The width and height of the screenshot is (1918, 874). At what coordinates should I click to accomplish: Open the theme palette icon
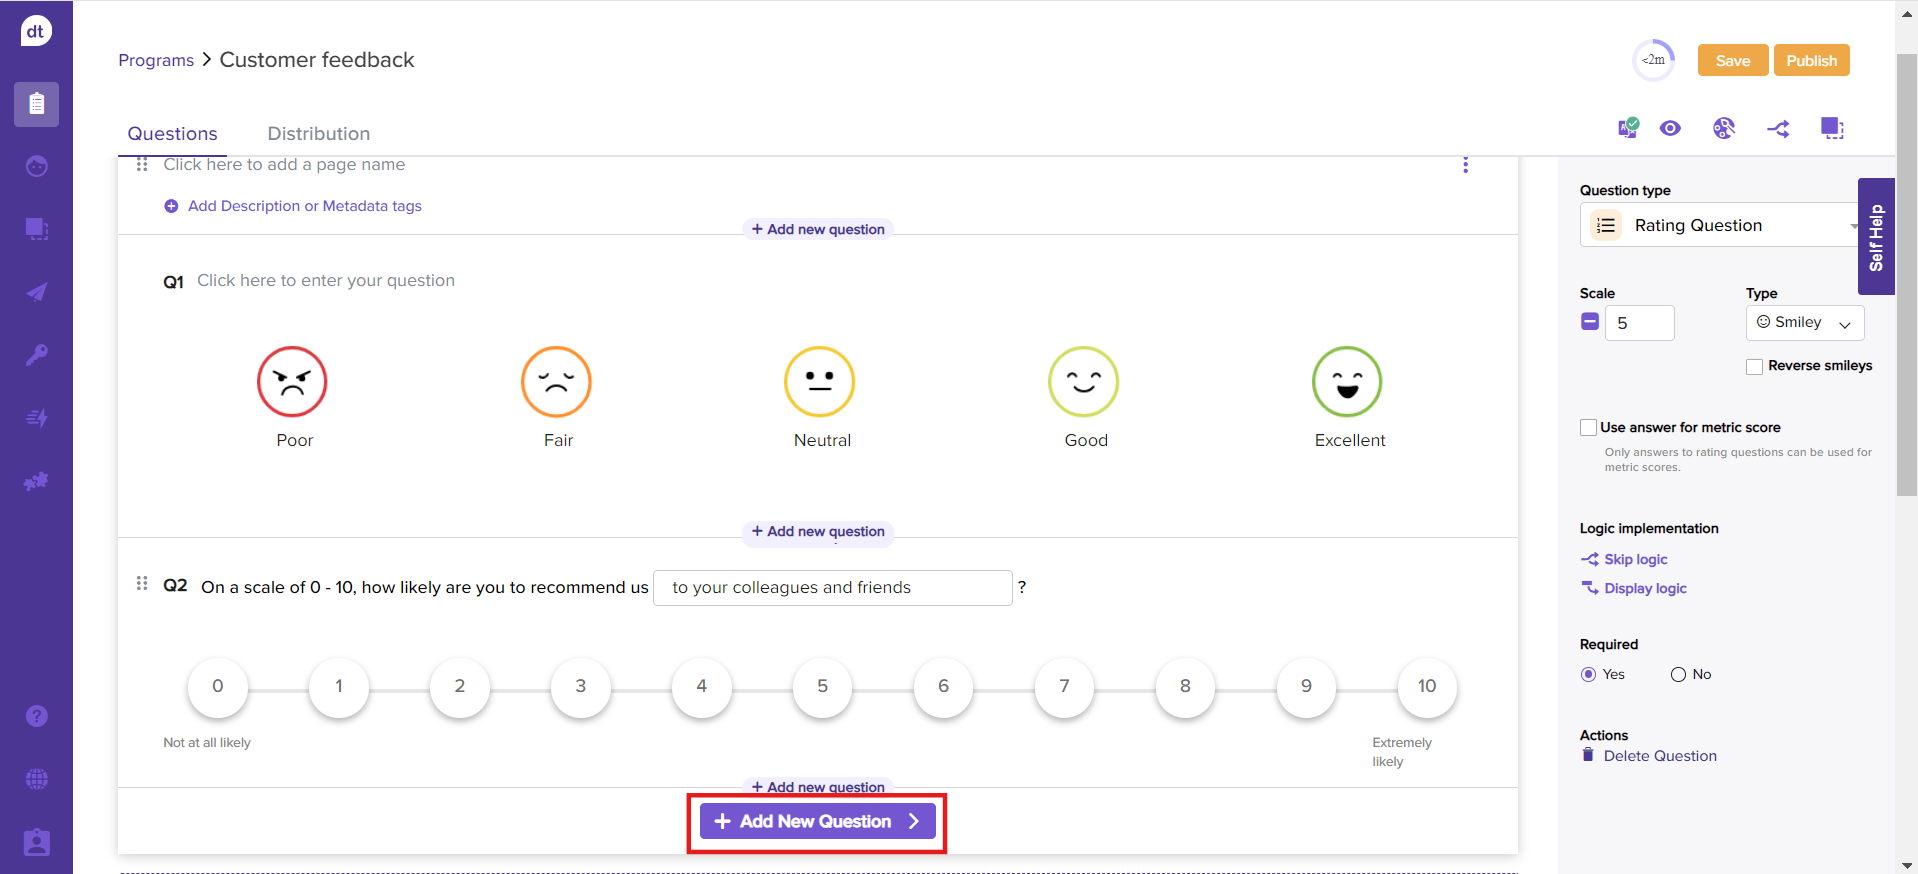point(1723,128)
